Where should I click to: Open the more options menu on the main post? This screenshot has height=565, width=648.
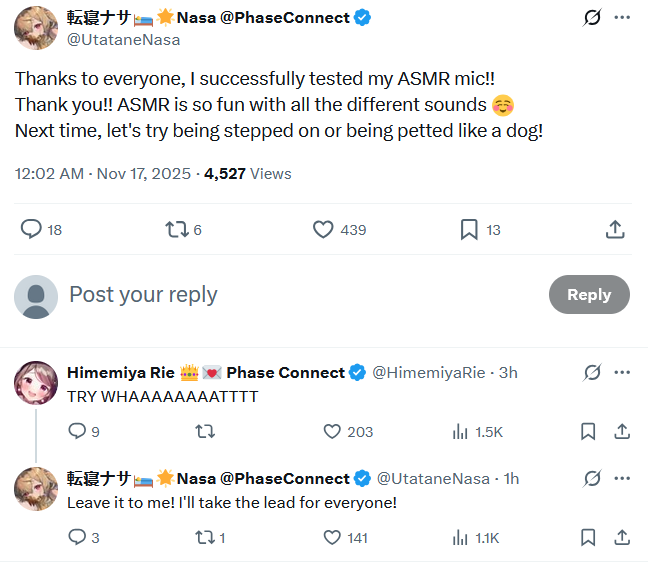point(622,17)
